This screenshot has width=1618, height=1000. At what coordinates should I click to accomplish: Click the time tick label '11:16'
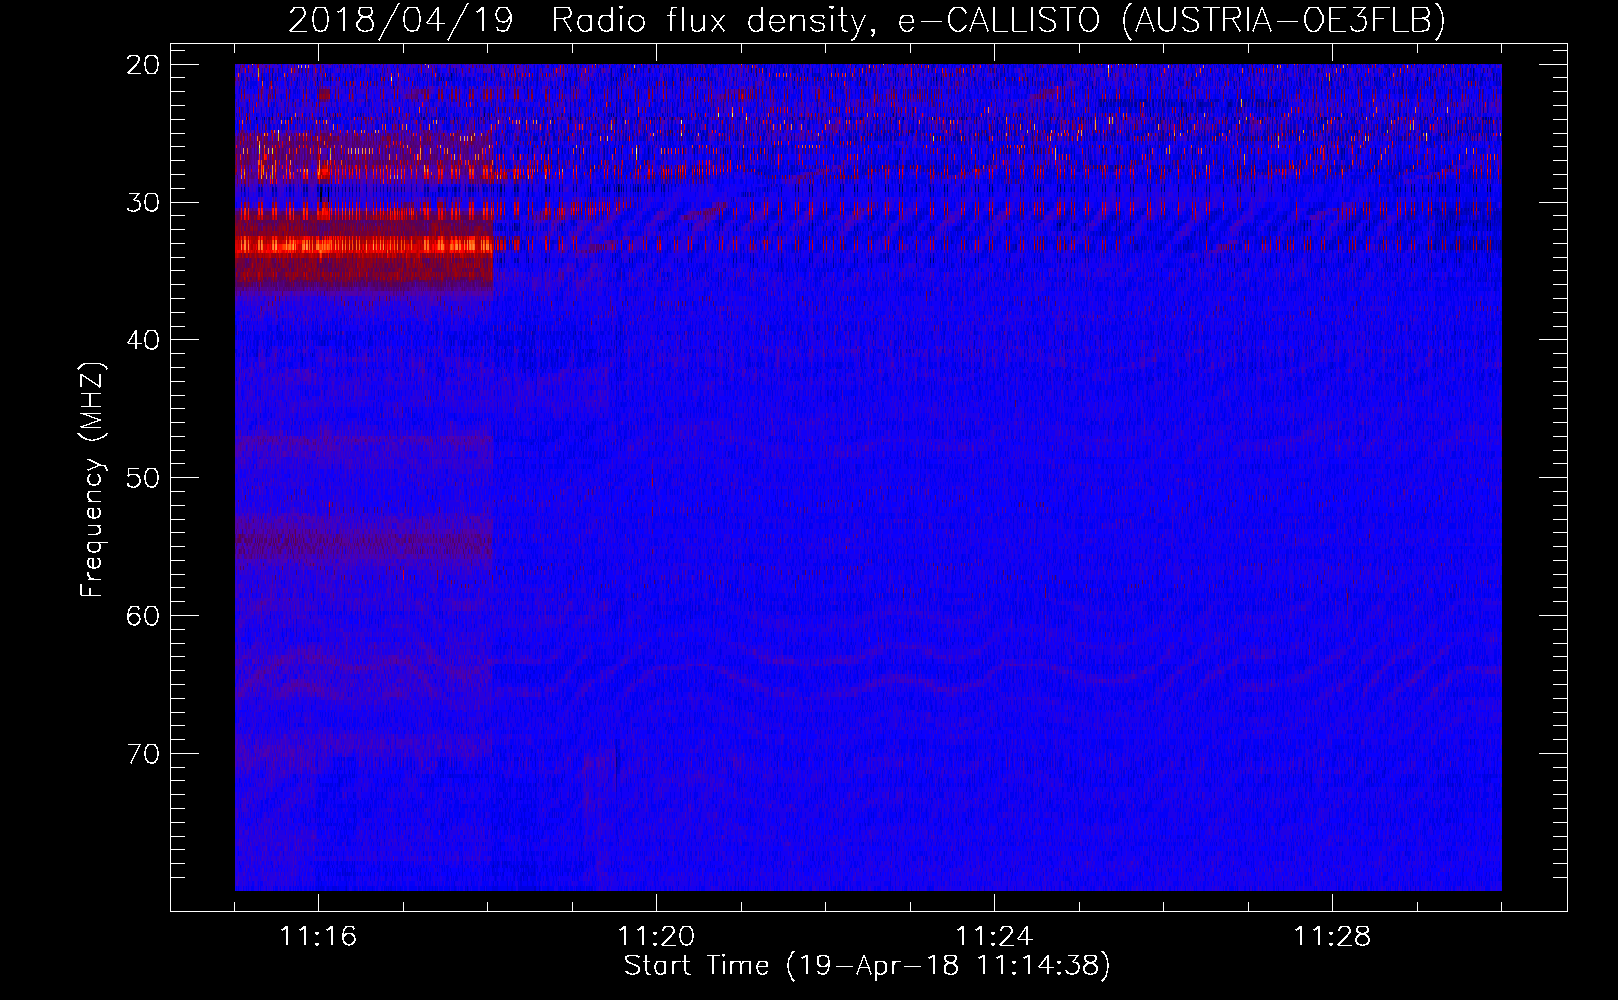[x=318, y=937]
